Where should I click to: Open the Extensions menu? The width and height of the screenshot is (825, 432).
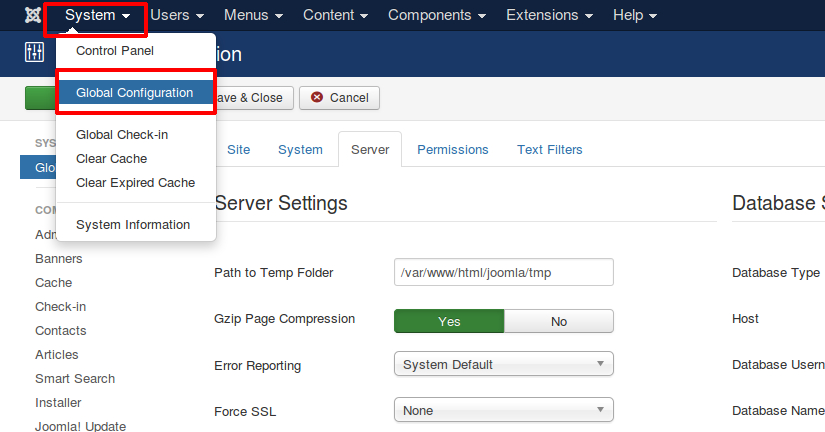coord(548,16)
